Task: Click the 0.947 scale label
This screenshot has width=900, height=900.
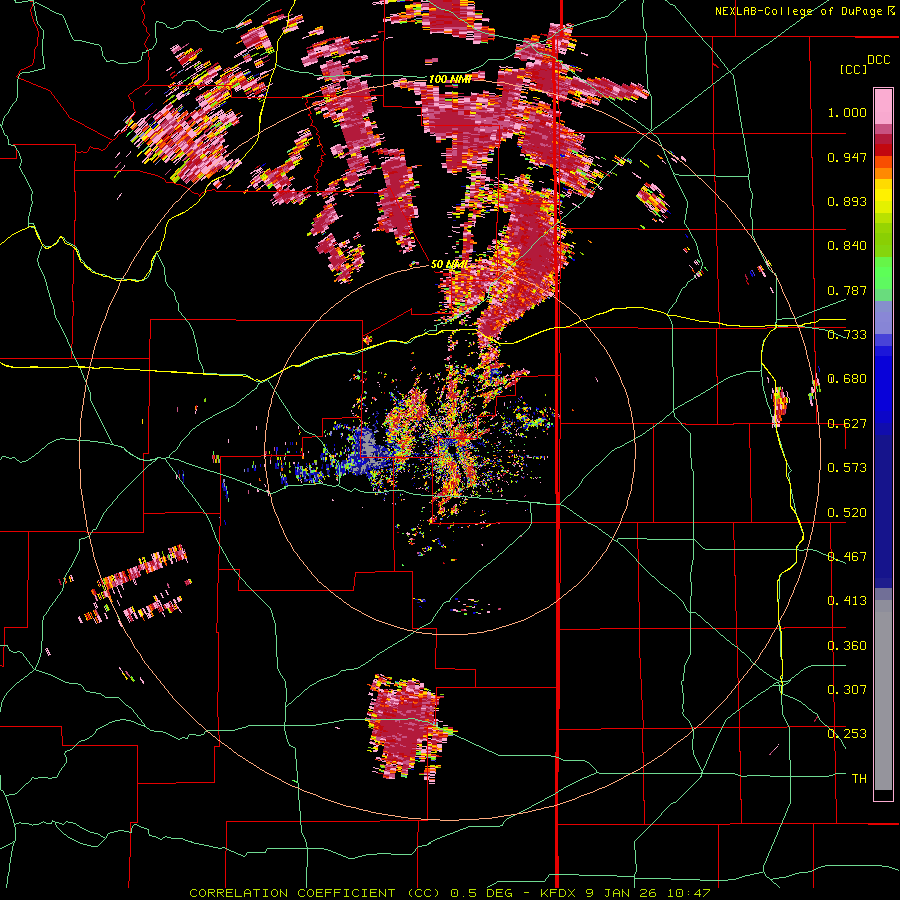Action: (x=847, y=157)
